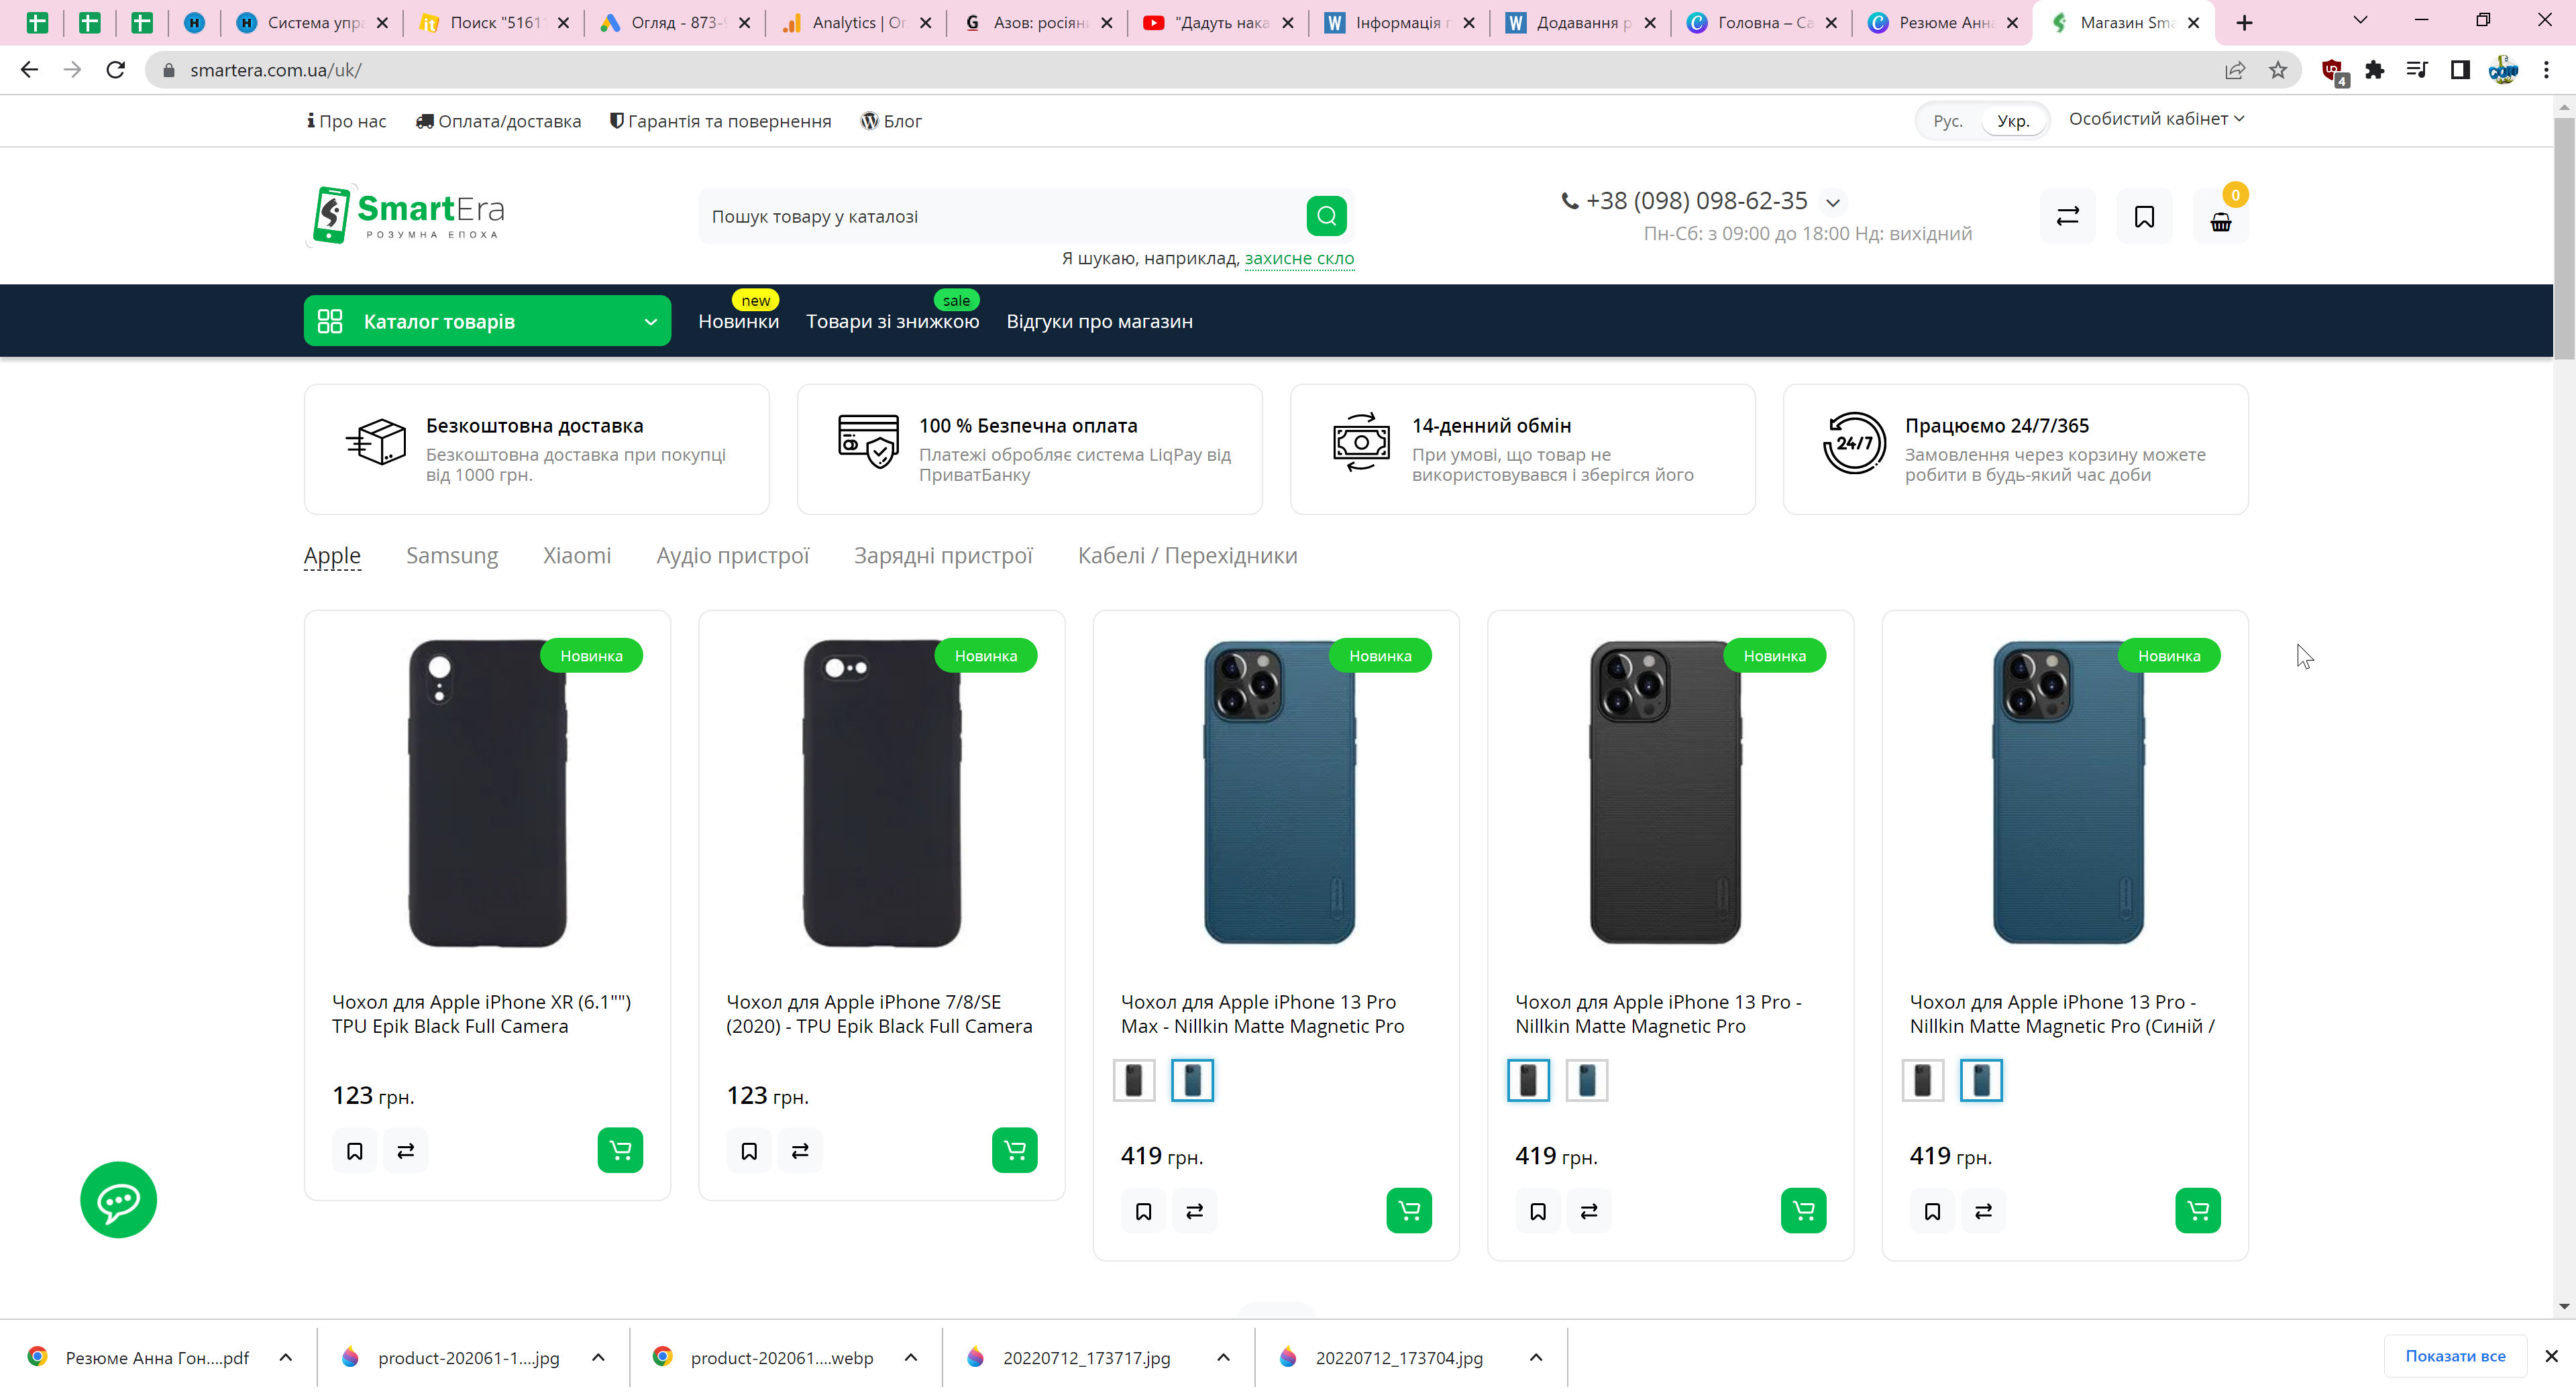Reload the page in Chrome
The height and width of the screenshot is (1395, 2576).
[116, 69]
